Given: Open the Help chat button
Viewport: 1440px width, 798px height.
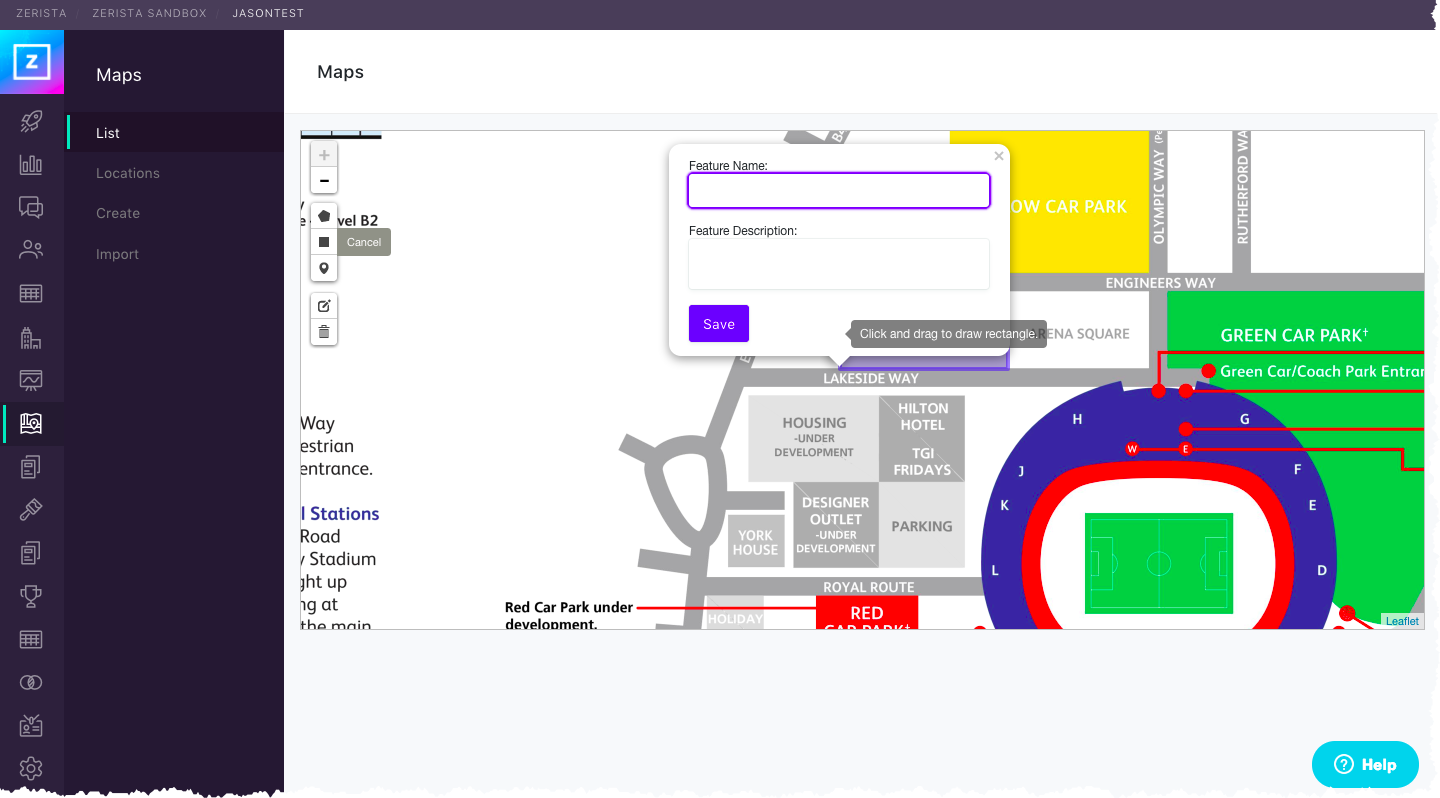Looking at the screenshot, I should [1365, 765].
